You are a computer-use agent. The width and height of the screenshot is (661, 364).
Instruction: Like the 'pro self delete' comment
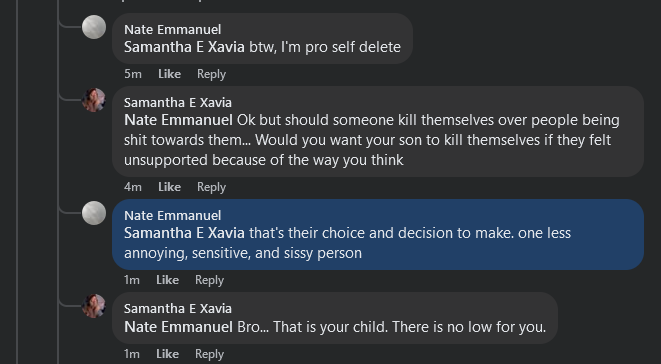click(169, 74)
